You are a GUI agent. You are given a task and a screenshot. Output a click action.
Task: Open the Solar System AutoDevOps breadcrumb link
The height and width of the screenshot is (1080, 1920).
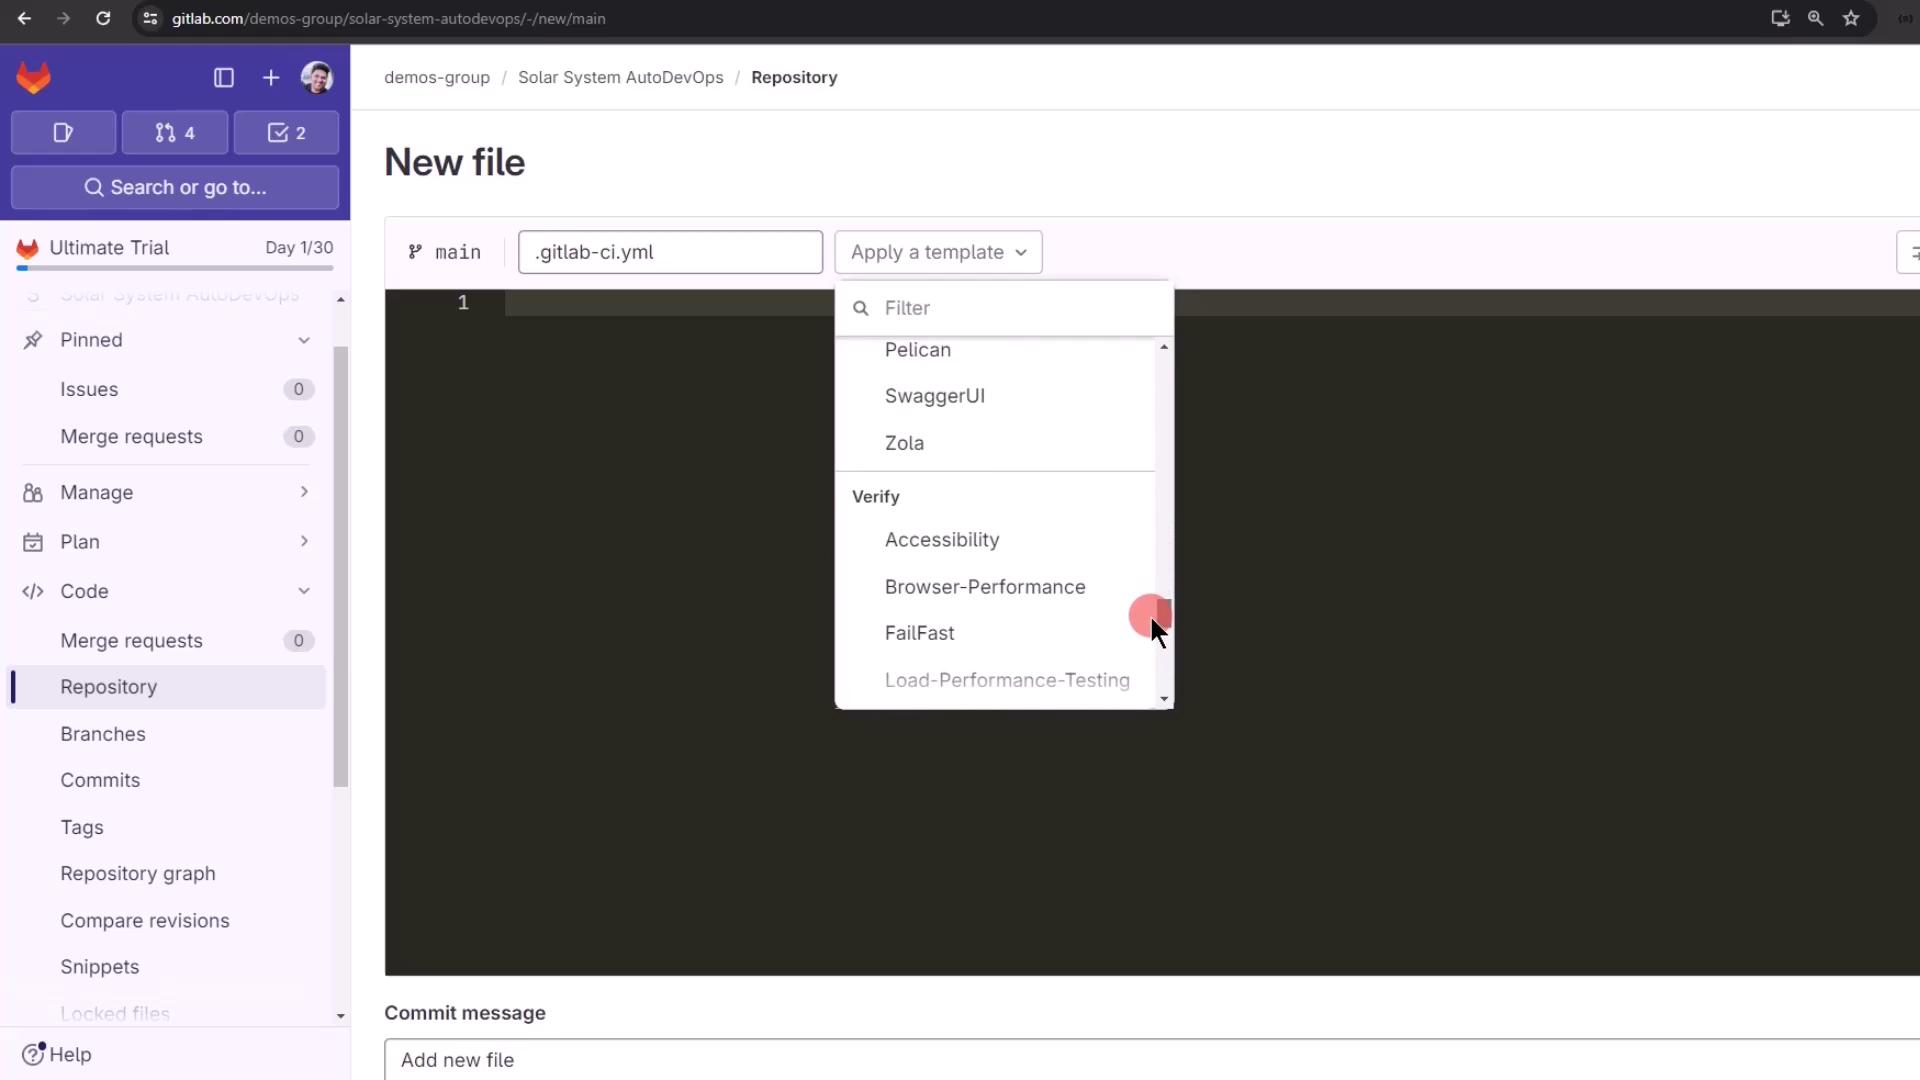point(620,78)
